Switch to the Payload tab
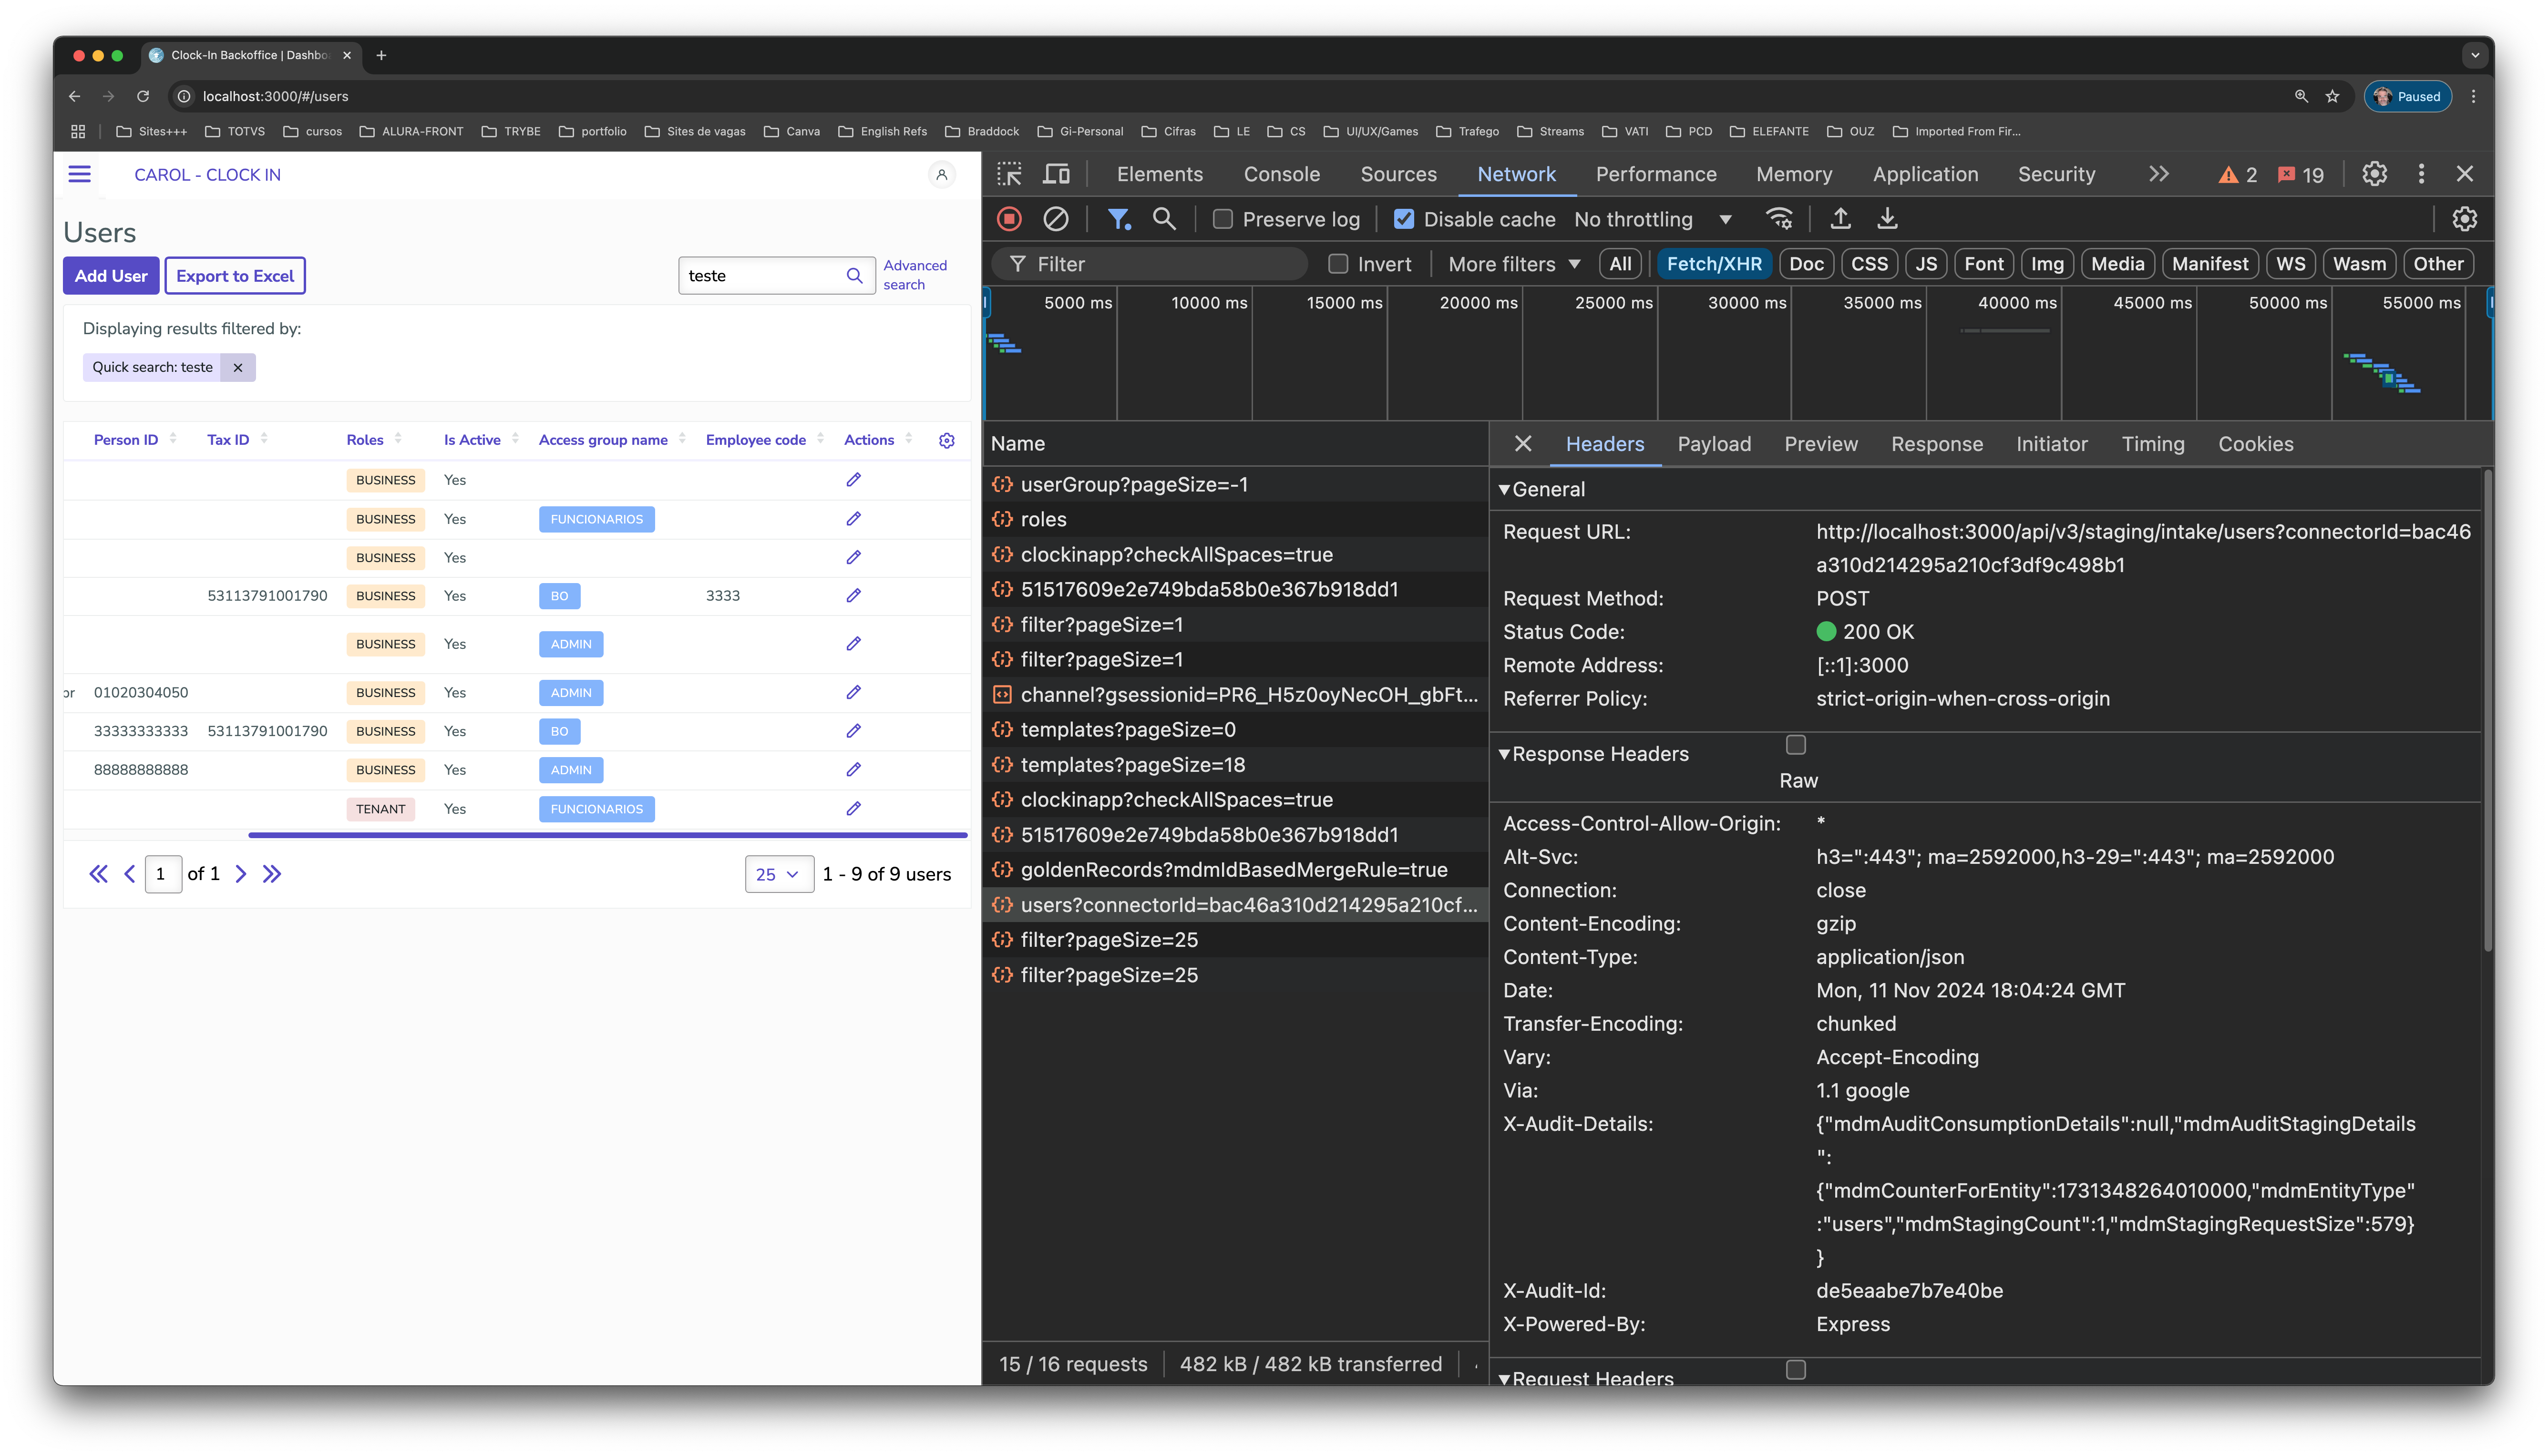2548x1456 pixels. [1713, 444]
